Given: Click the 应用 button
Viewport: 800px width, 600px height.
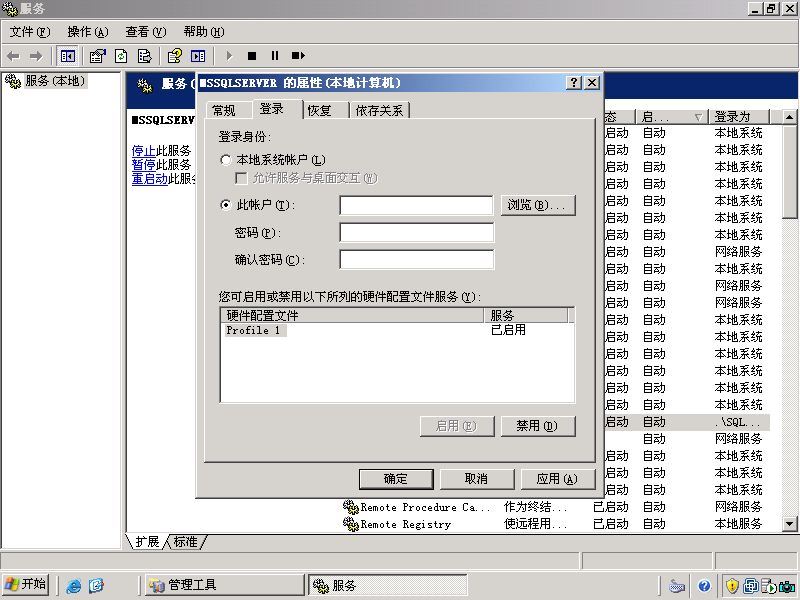Looking at the screenshot, I should (558, 479).
